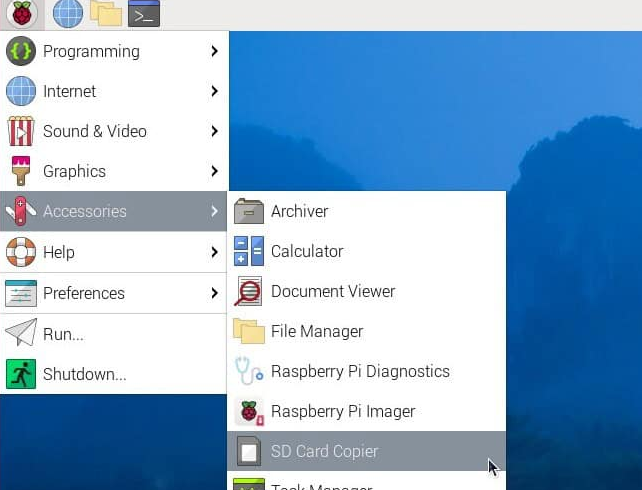Select SD Card Copier entry

(x=324, y=451)
